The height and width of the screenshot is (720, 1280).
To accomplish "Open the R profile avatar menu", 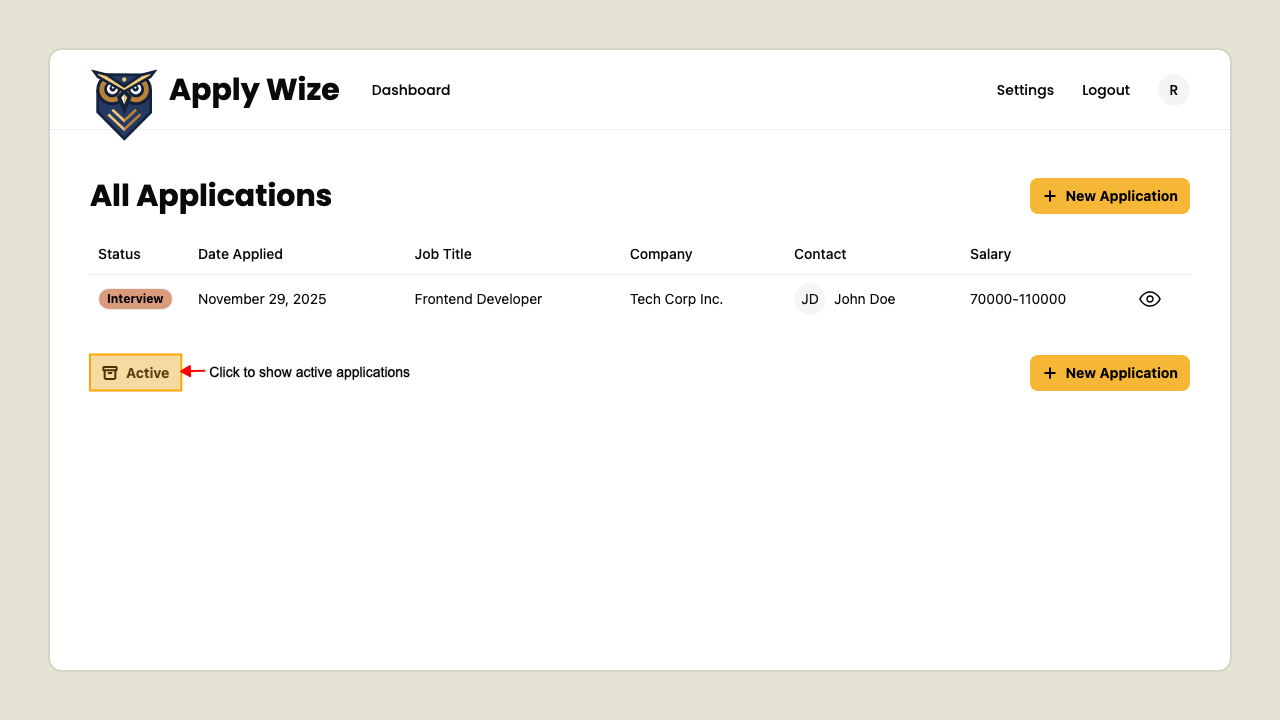I will [x=1173, y=89].
